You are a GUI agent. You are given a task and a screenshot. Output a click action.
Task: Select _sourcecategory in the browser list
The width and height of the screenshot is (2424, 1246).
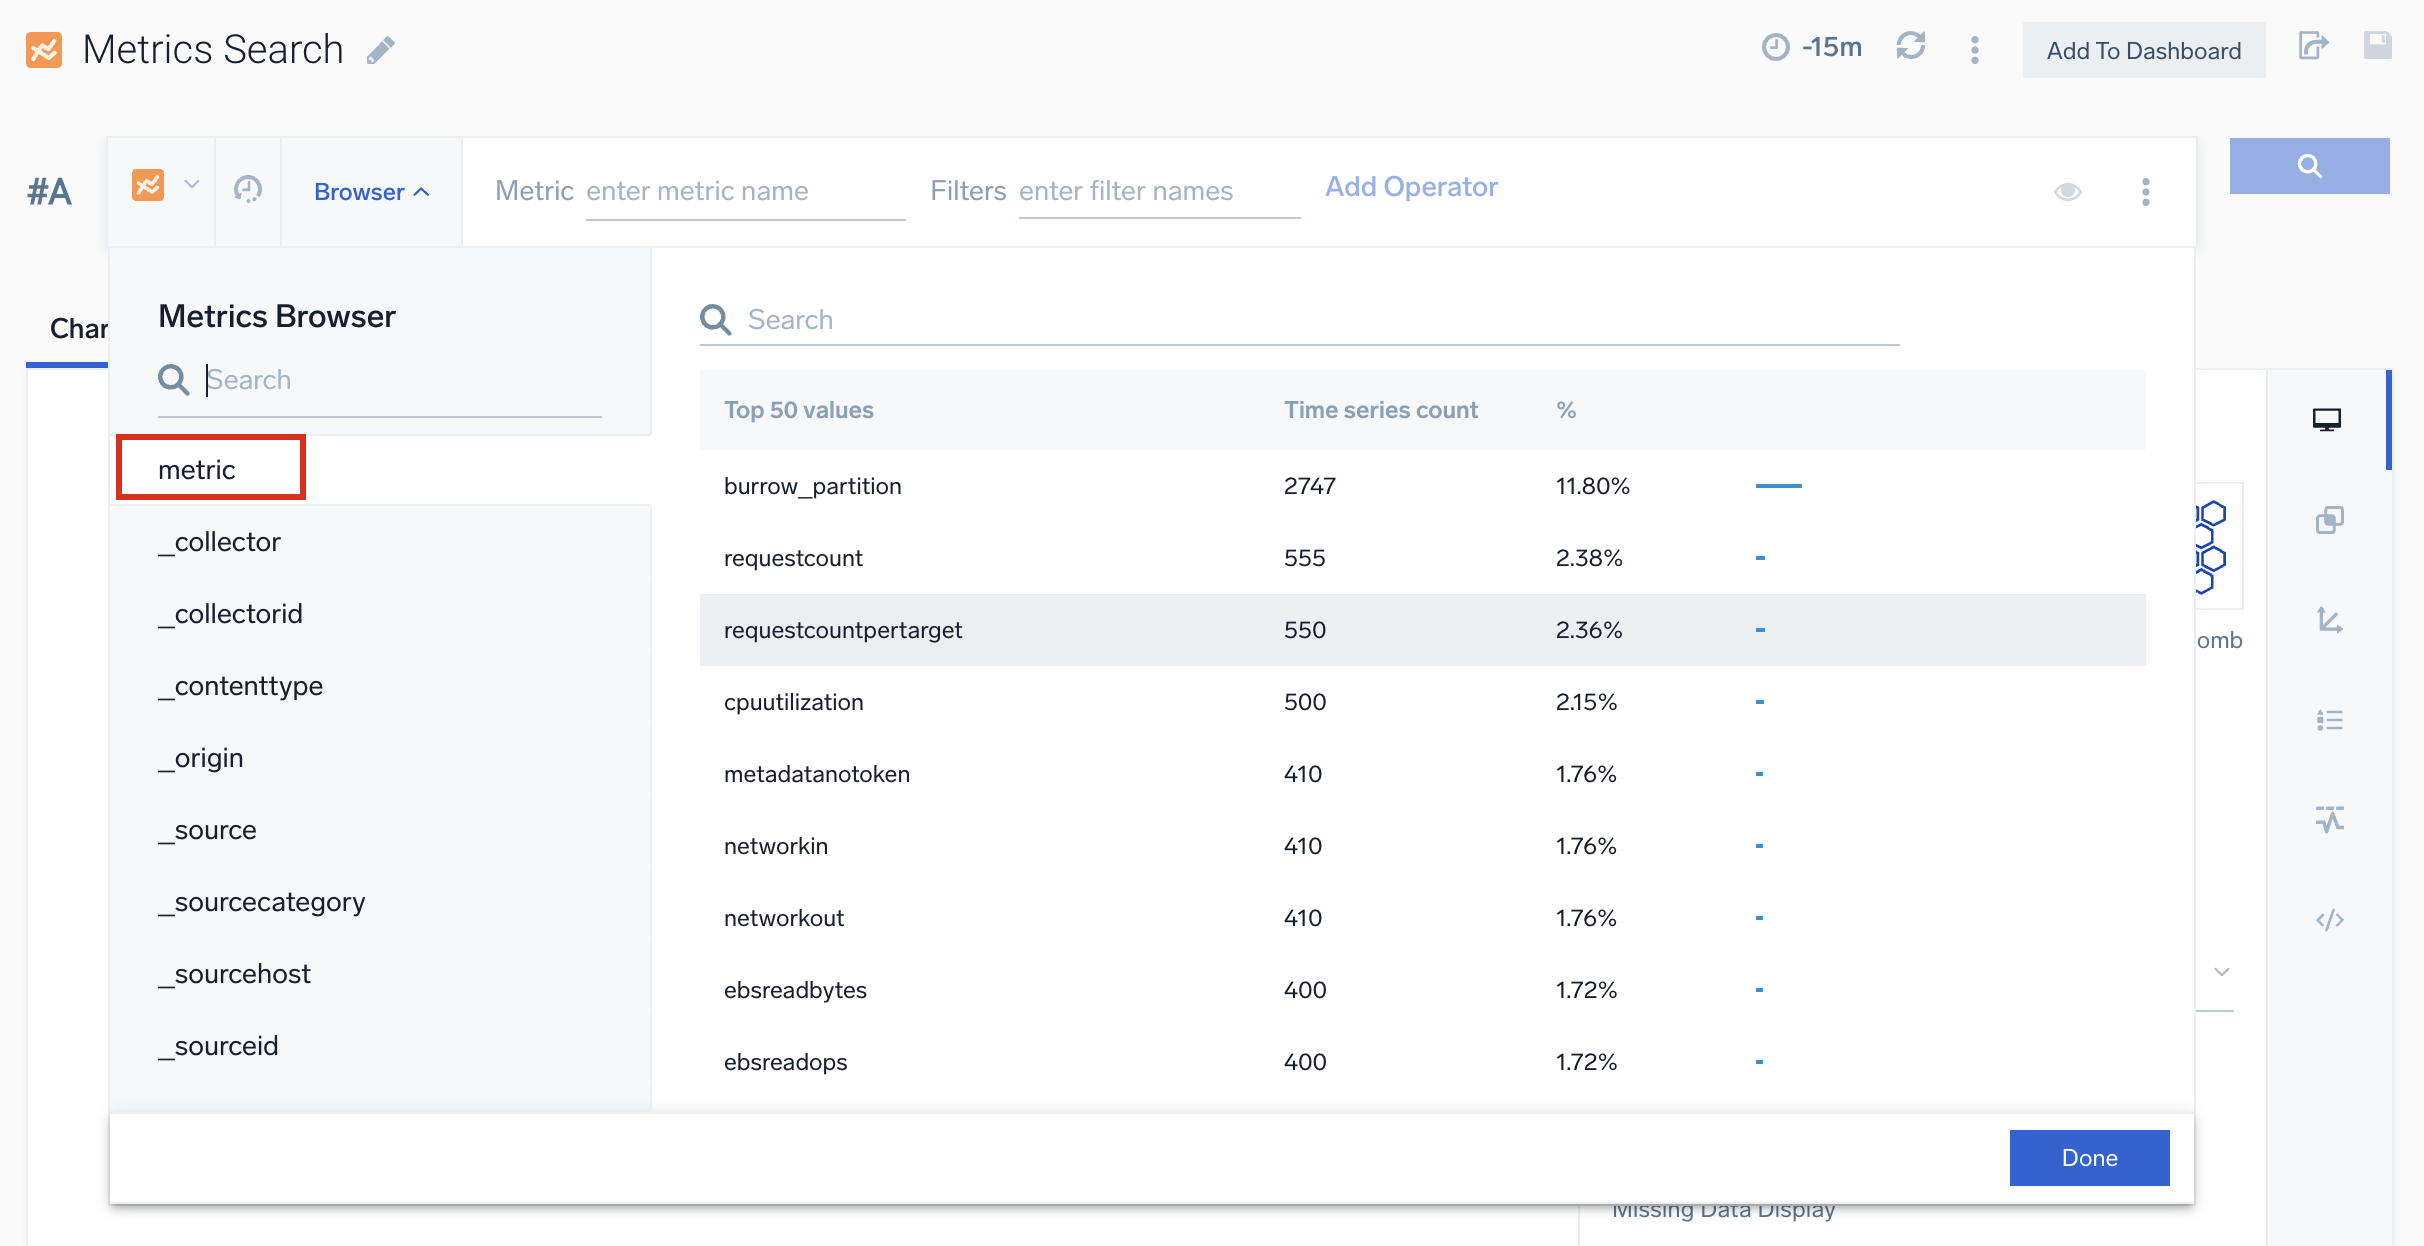pyautogui.click(x=262, y=902)
